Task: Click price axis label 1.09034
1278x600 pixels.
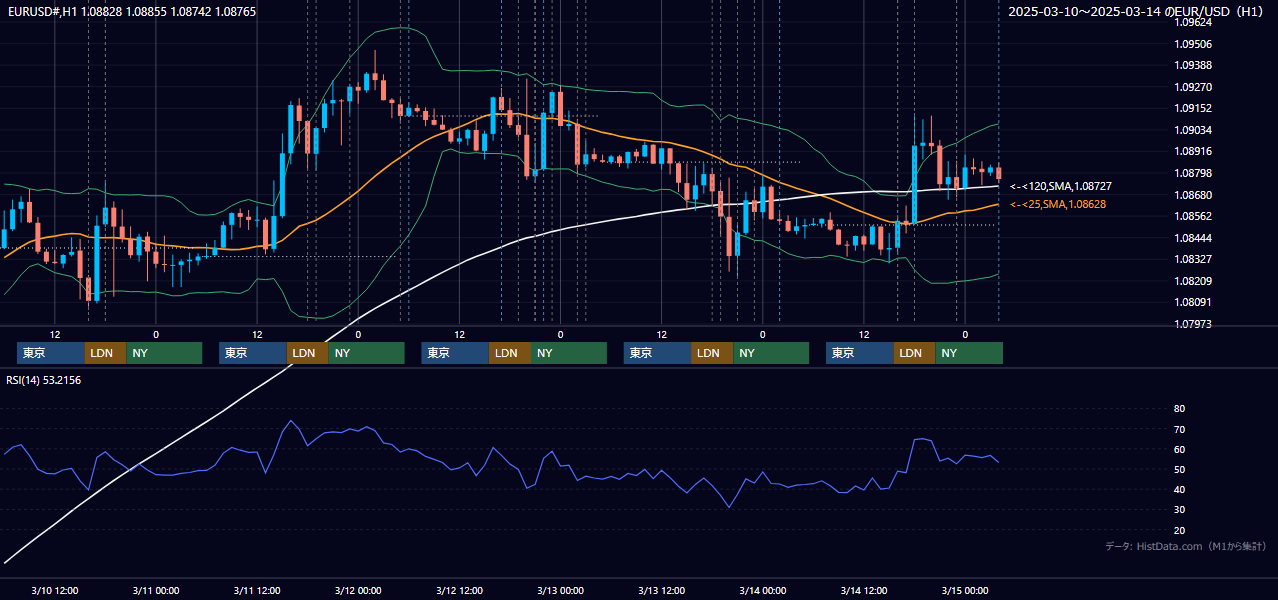Action: 1192,130
